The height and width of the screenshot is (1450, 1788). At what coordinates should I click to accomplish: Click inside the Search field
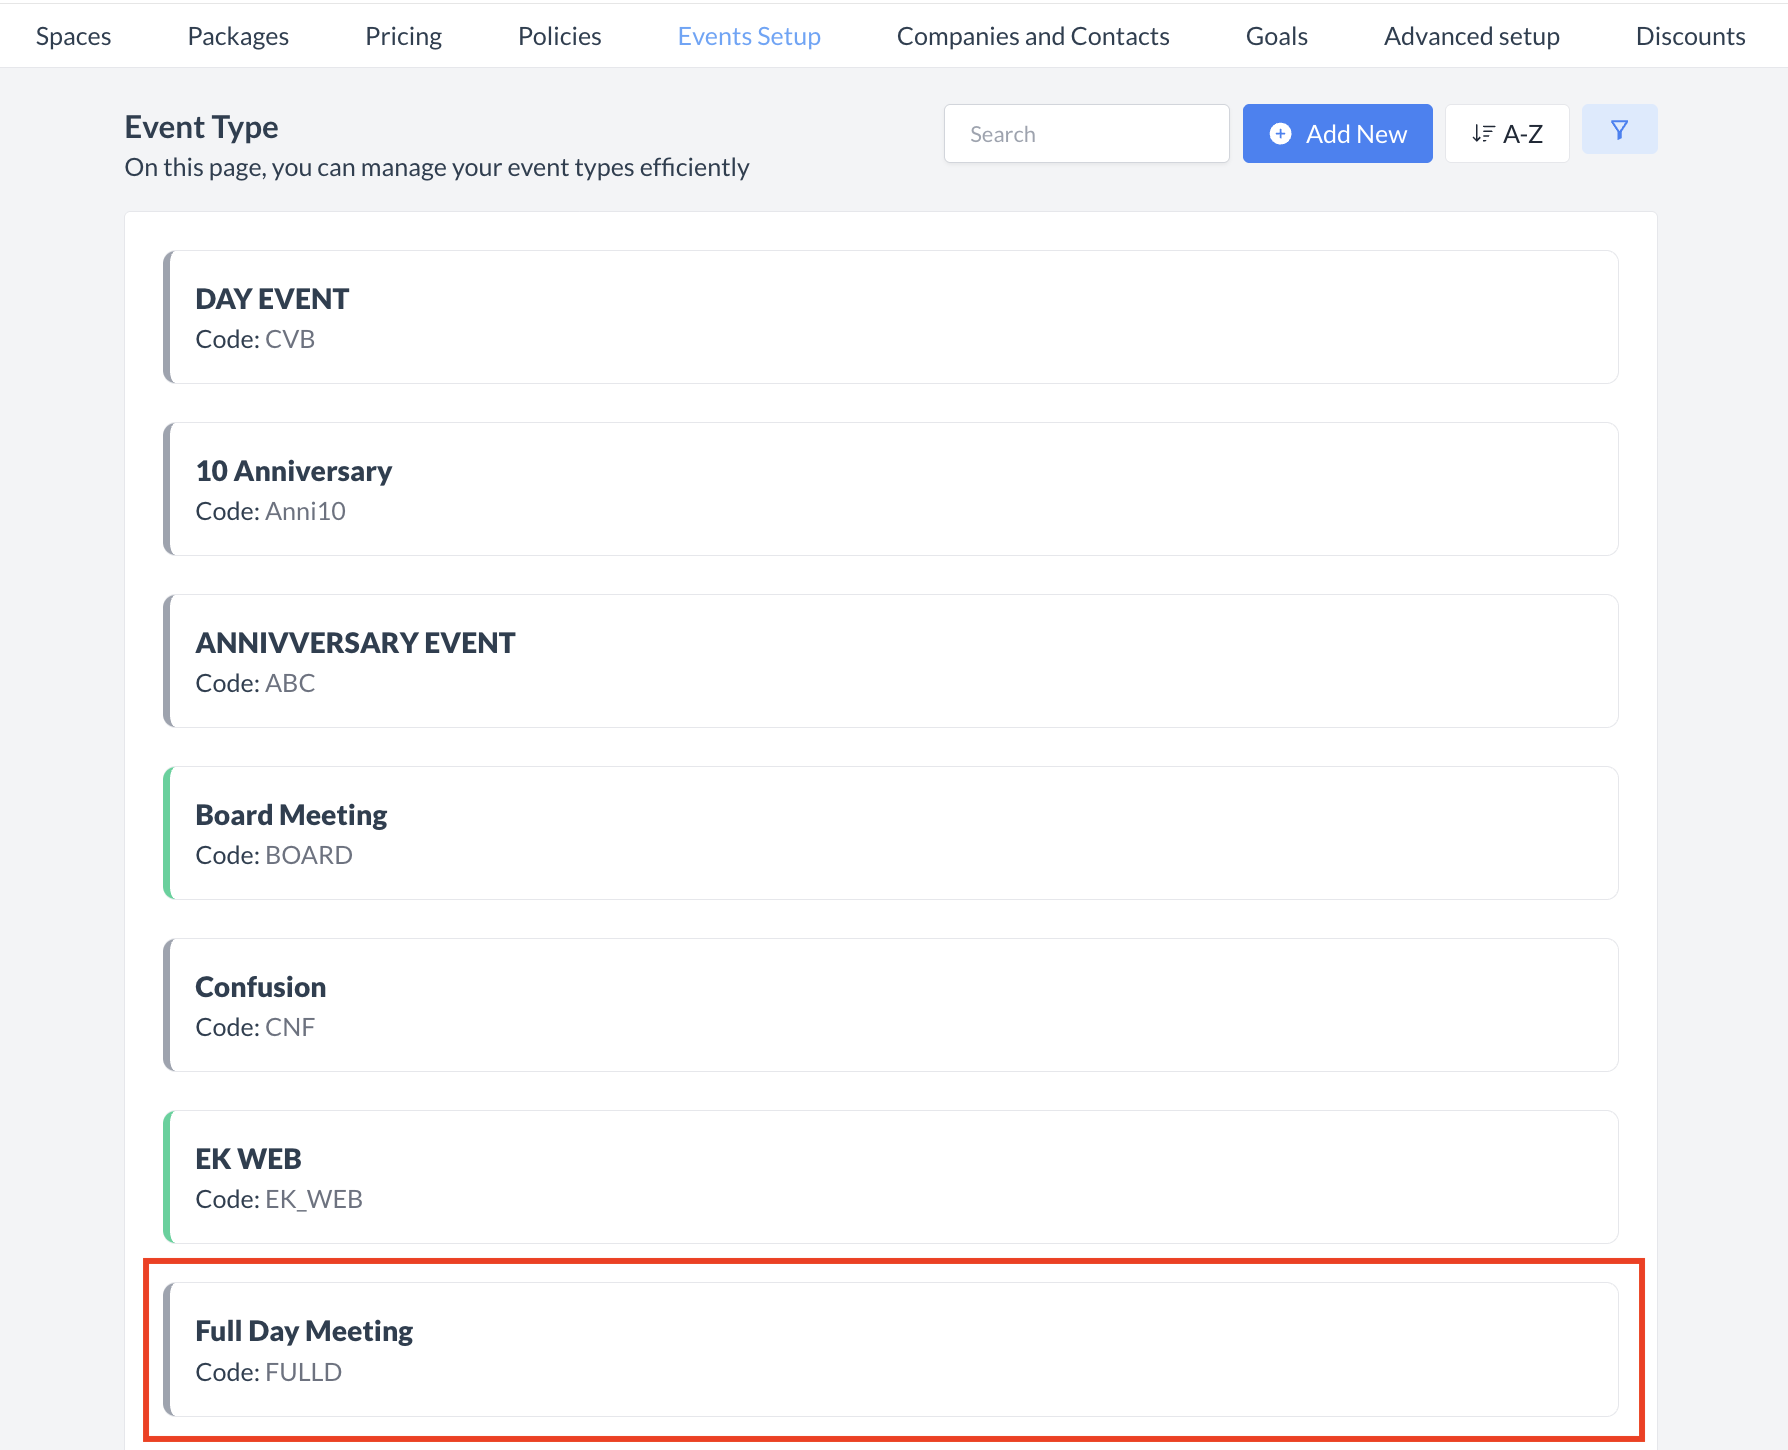pos(1086,133)
